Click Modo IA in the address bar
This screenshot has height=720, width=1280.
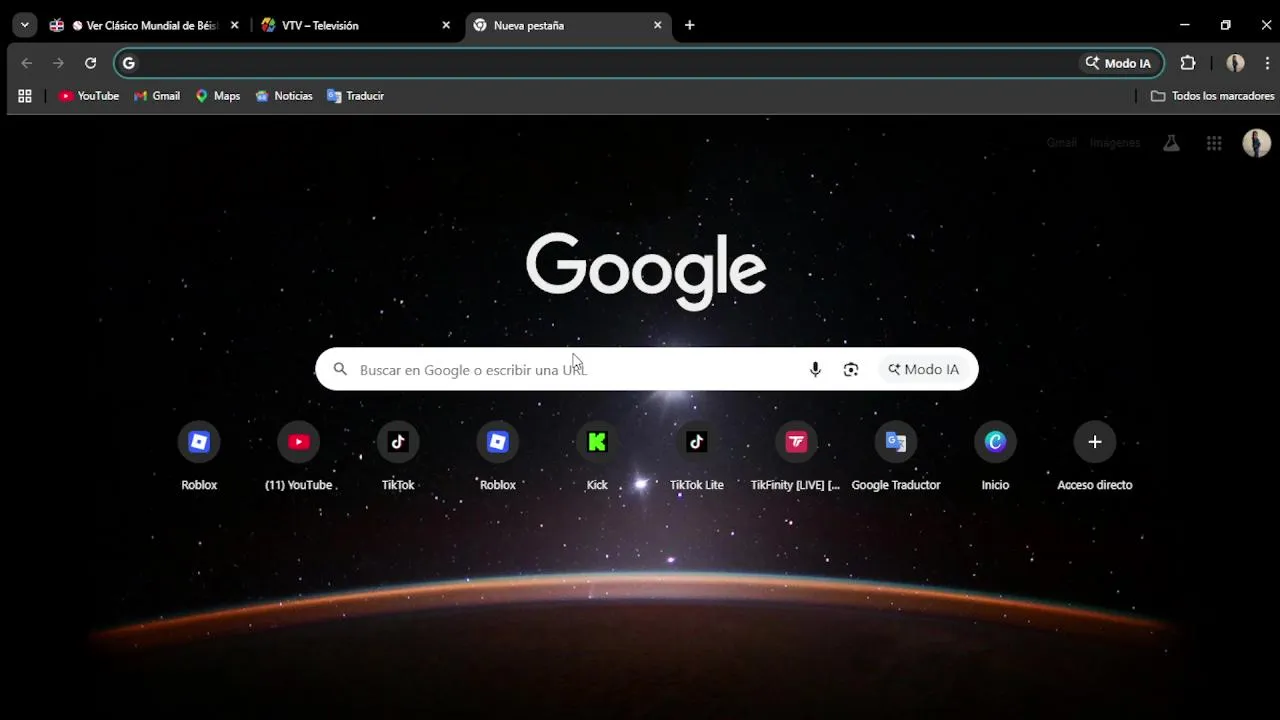click(x=1118, y=63)
